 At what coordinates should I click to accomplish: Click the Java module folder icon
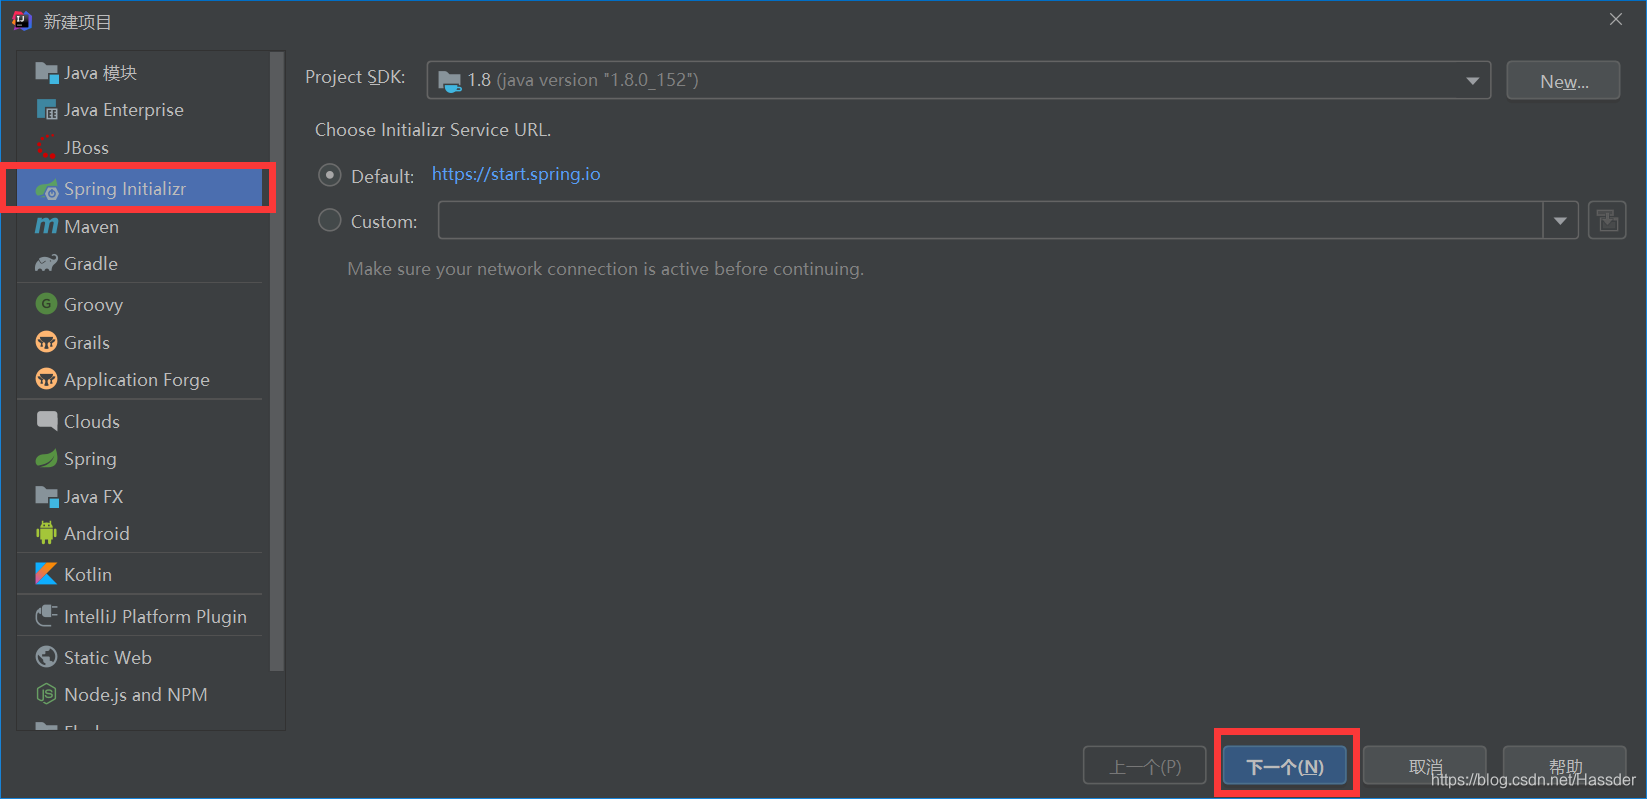(46, 72)
